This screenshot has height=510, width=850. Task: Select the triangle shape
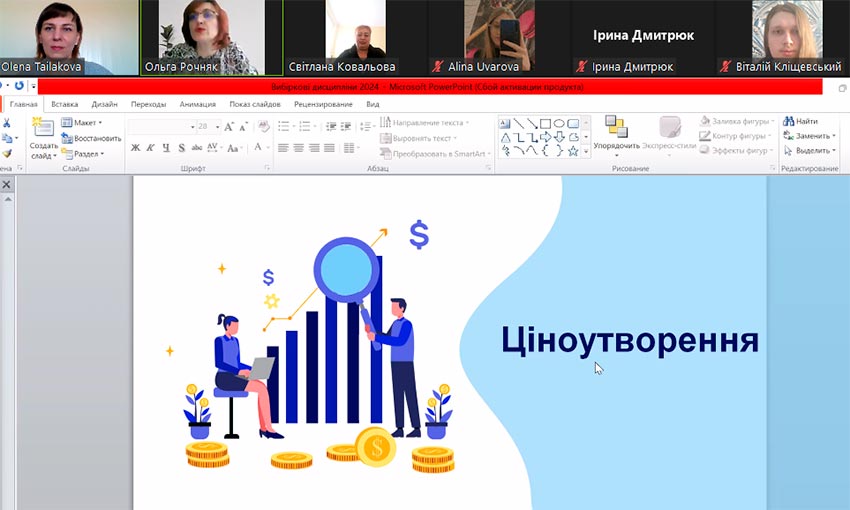[x=505, y=137]
